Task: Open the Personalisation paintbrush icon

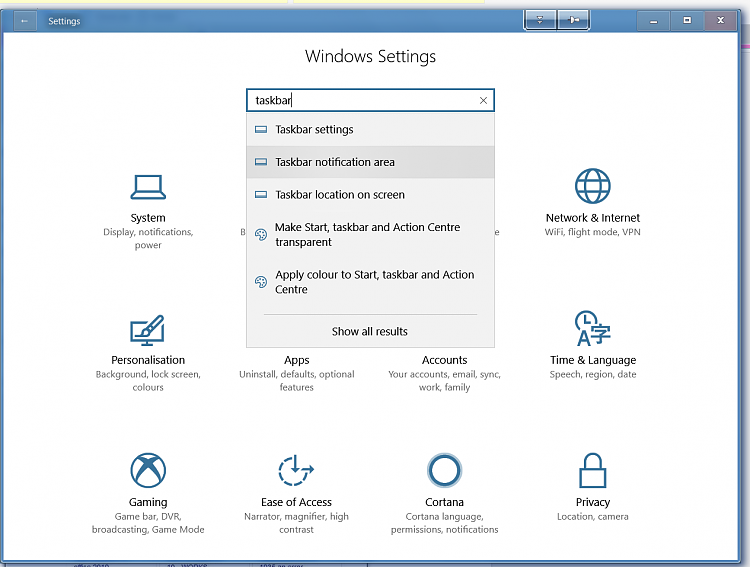Action: pos(147,330)
